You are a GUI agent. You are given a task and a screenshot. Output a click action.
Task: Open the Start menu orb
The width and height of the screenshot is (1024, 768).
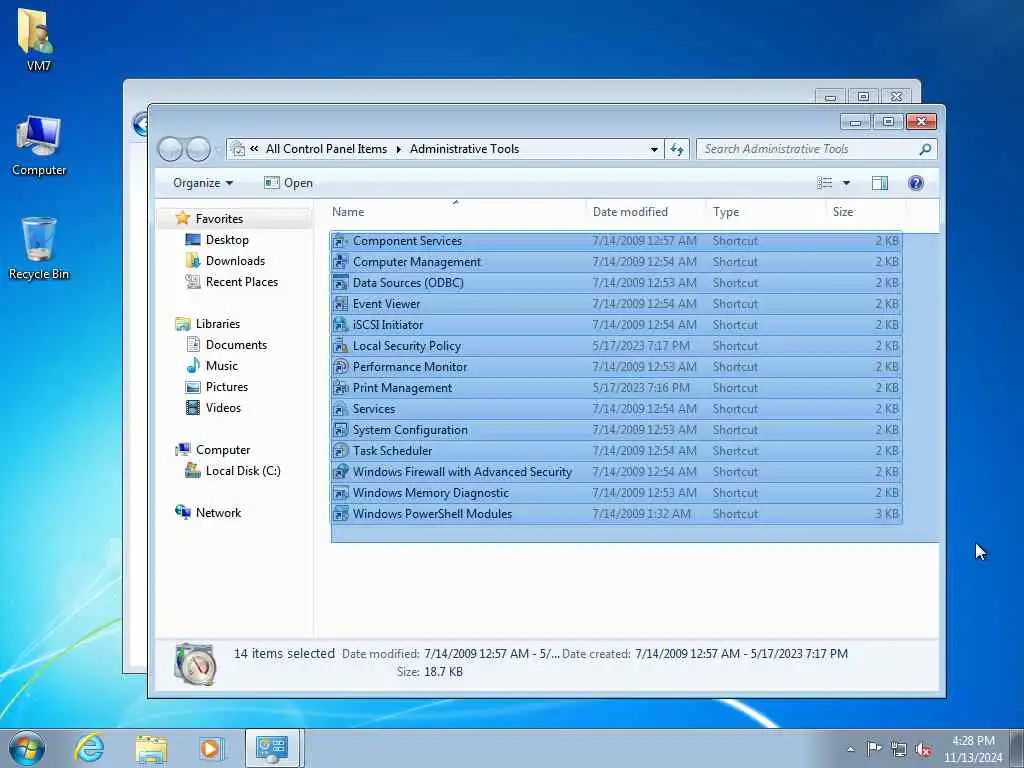tap(27, 748)
